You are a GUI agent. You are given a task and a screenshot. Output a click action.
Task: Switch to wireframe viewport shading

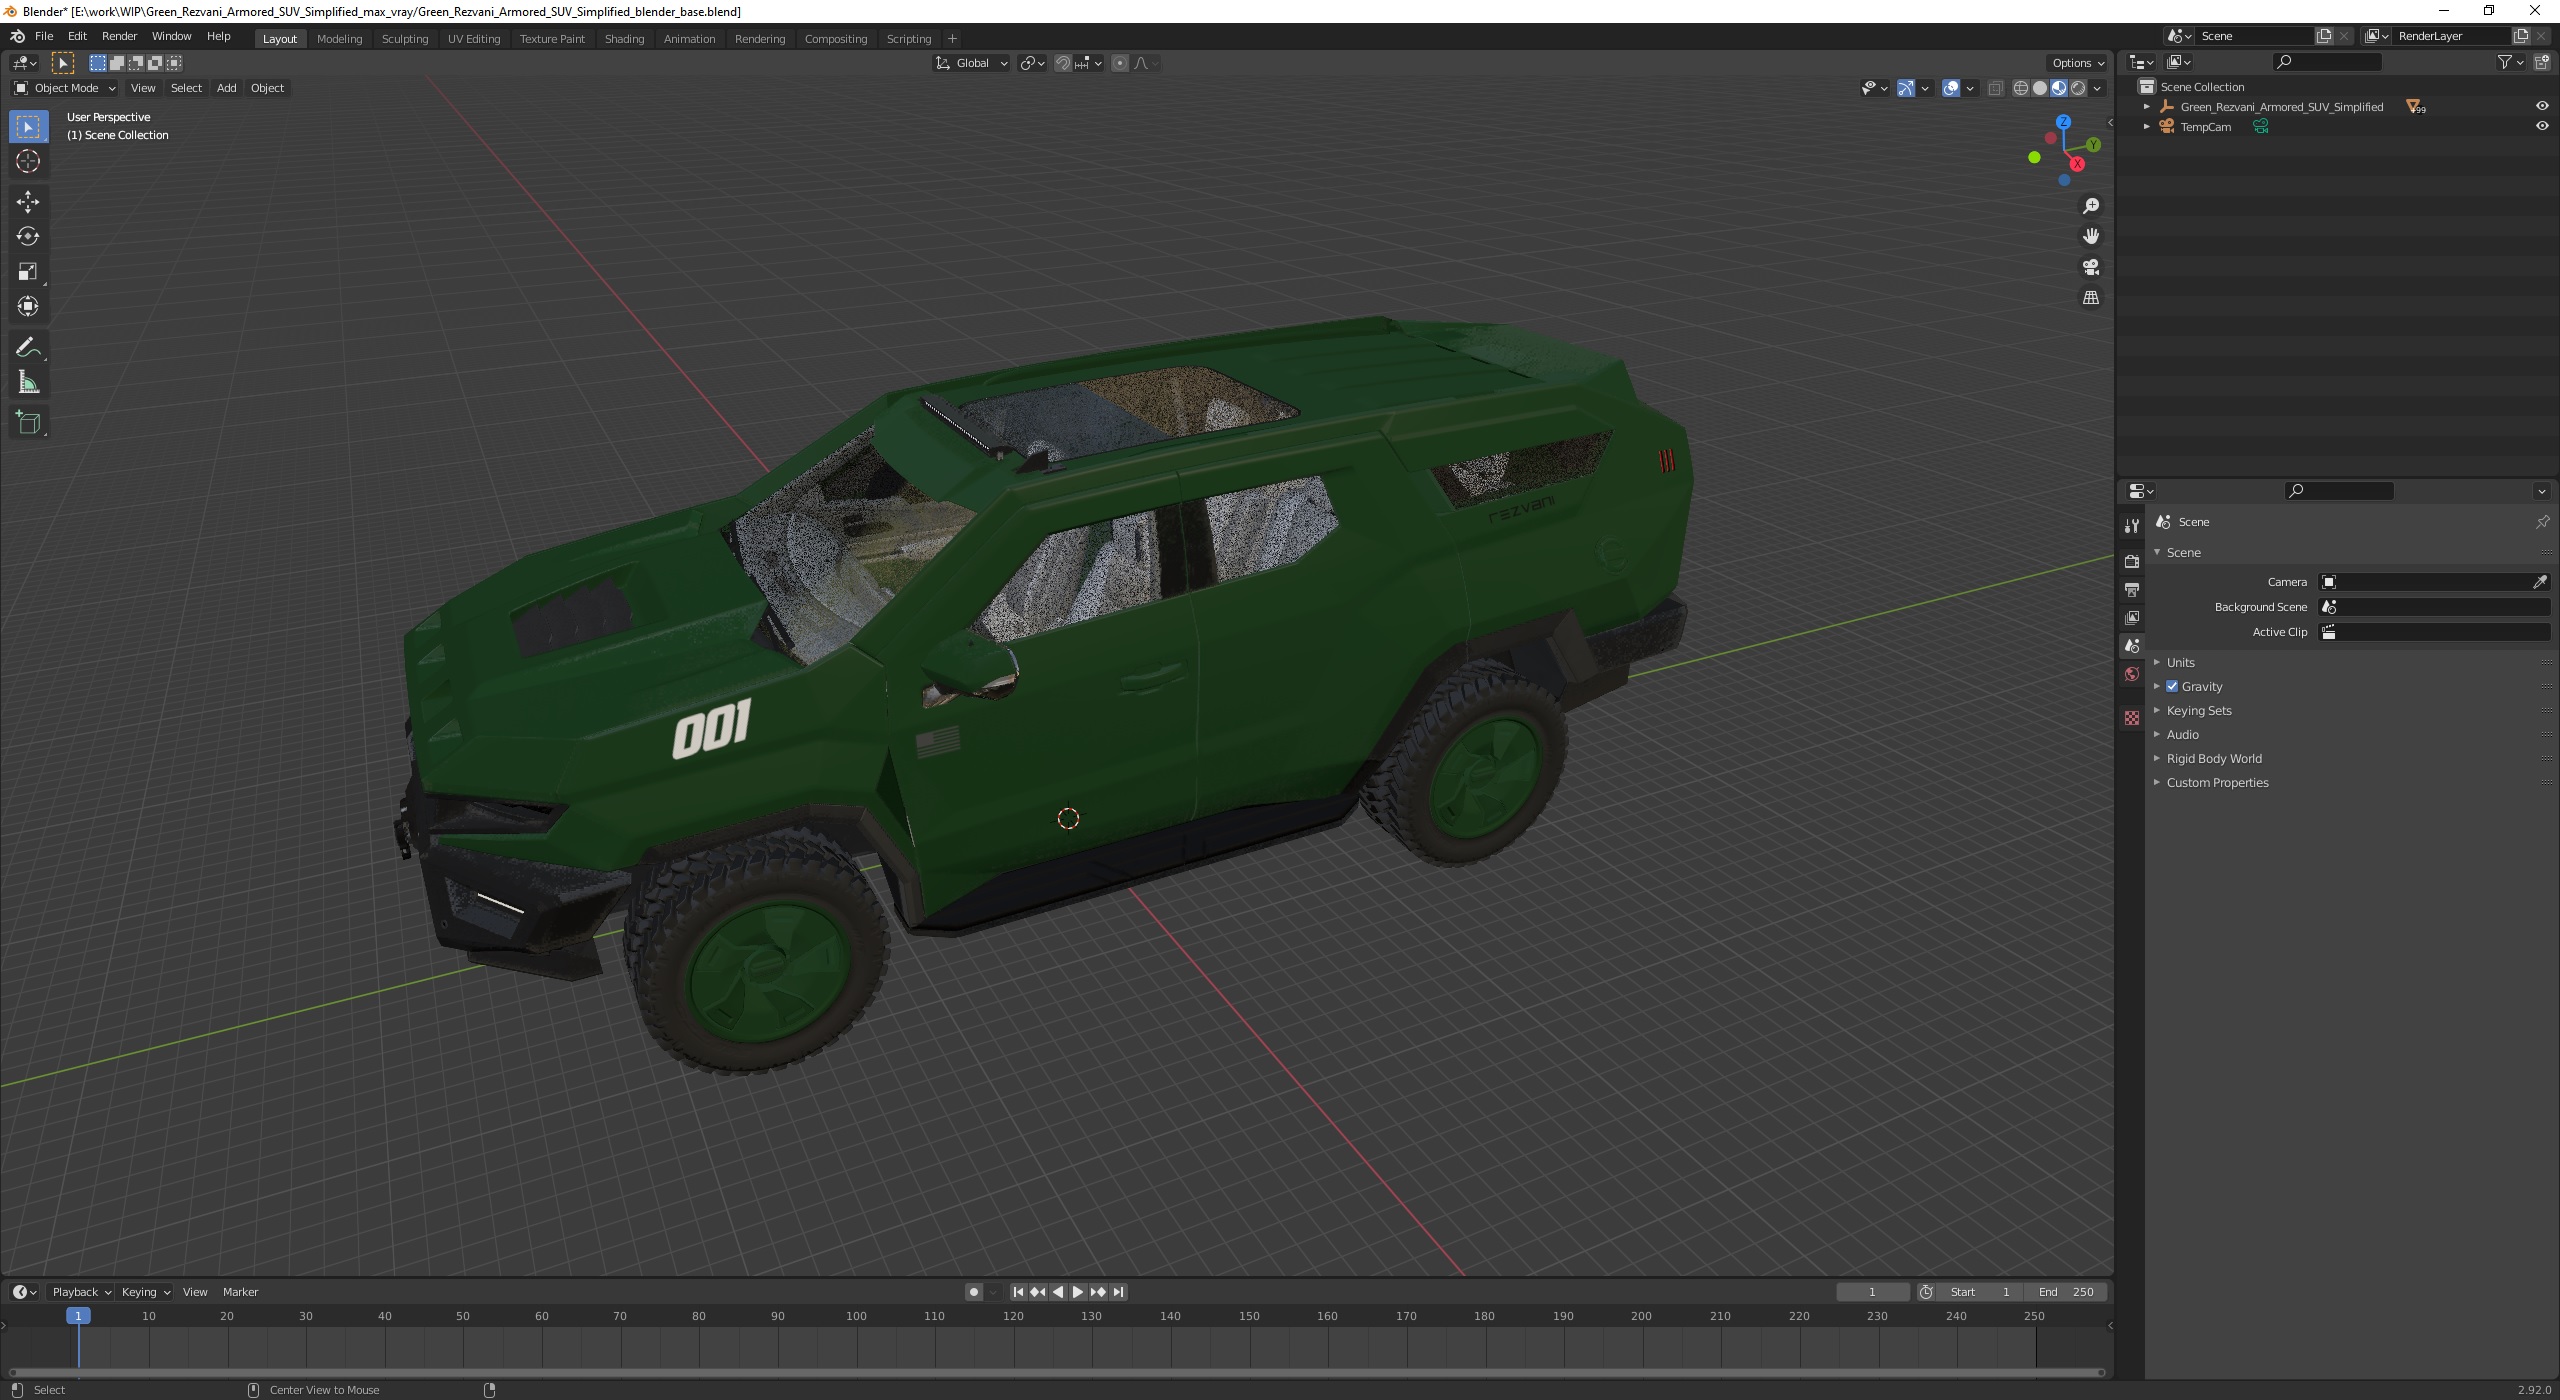pos(2020,88)
